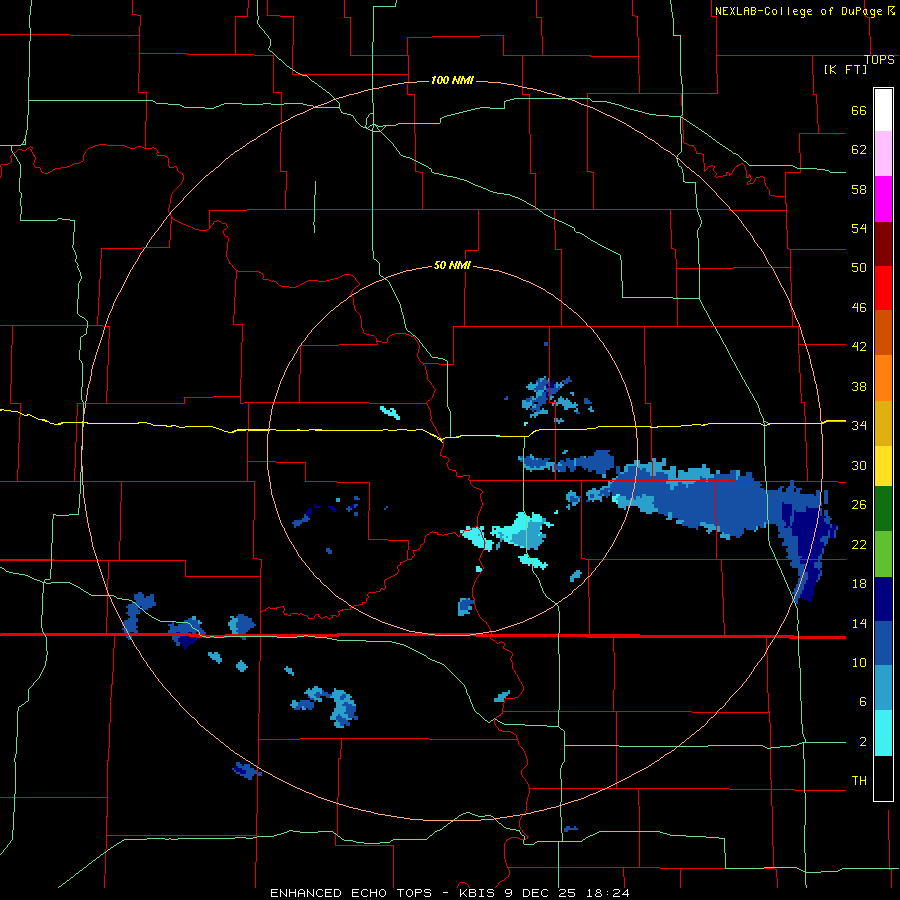Click the legend value 42
The image size is (900, 900).
(859, 347)
